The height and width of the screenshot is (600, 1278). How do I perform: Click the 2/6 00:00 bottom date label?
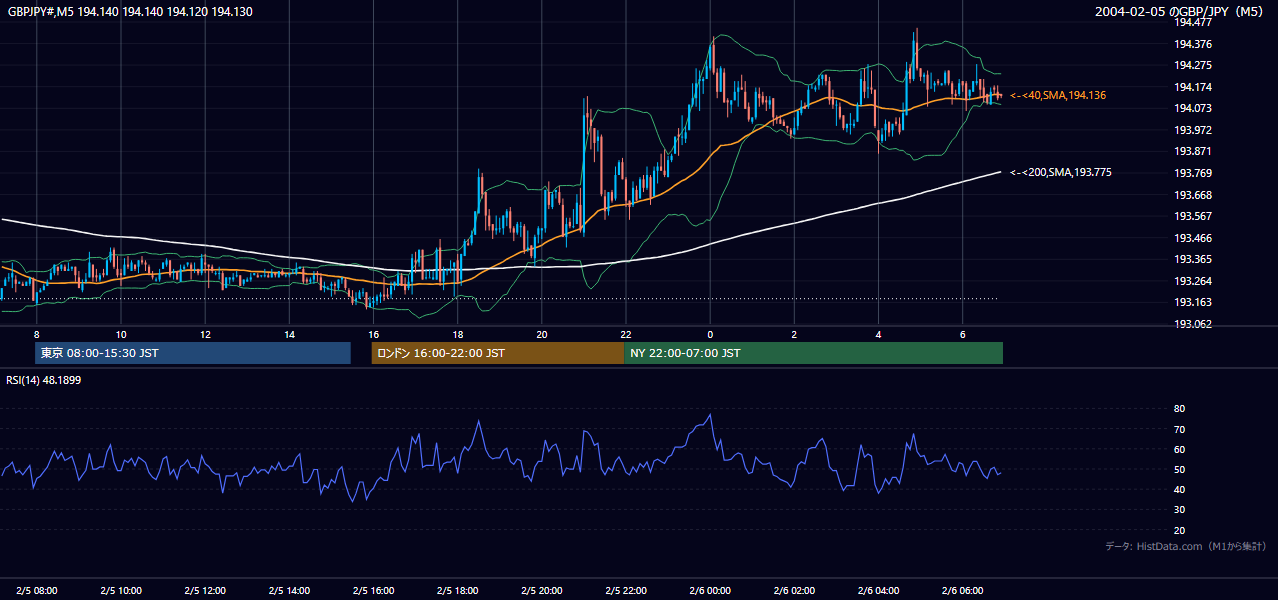(710, 590)
